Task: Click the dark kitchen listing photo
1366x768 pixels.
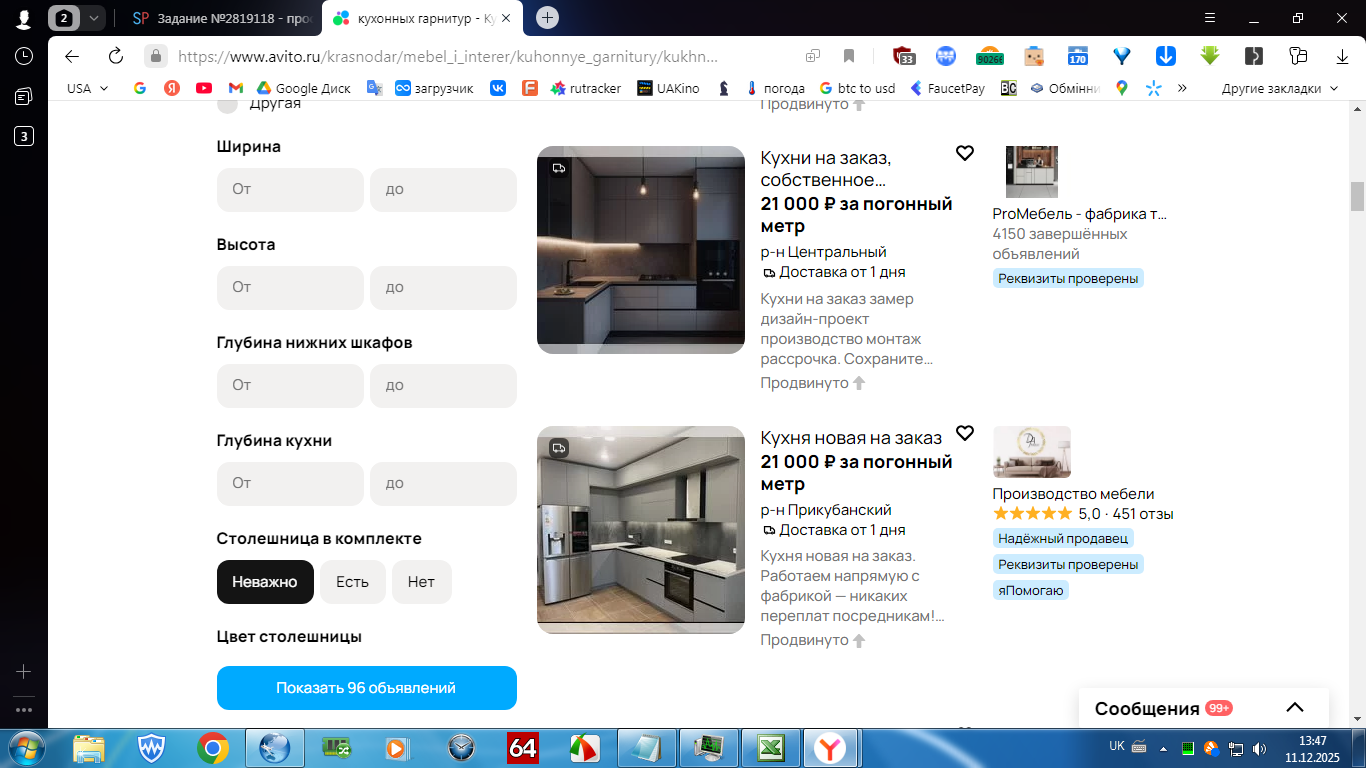Action: (641, 250)
